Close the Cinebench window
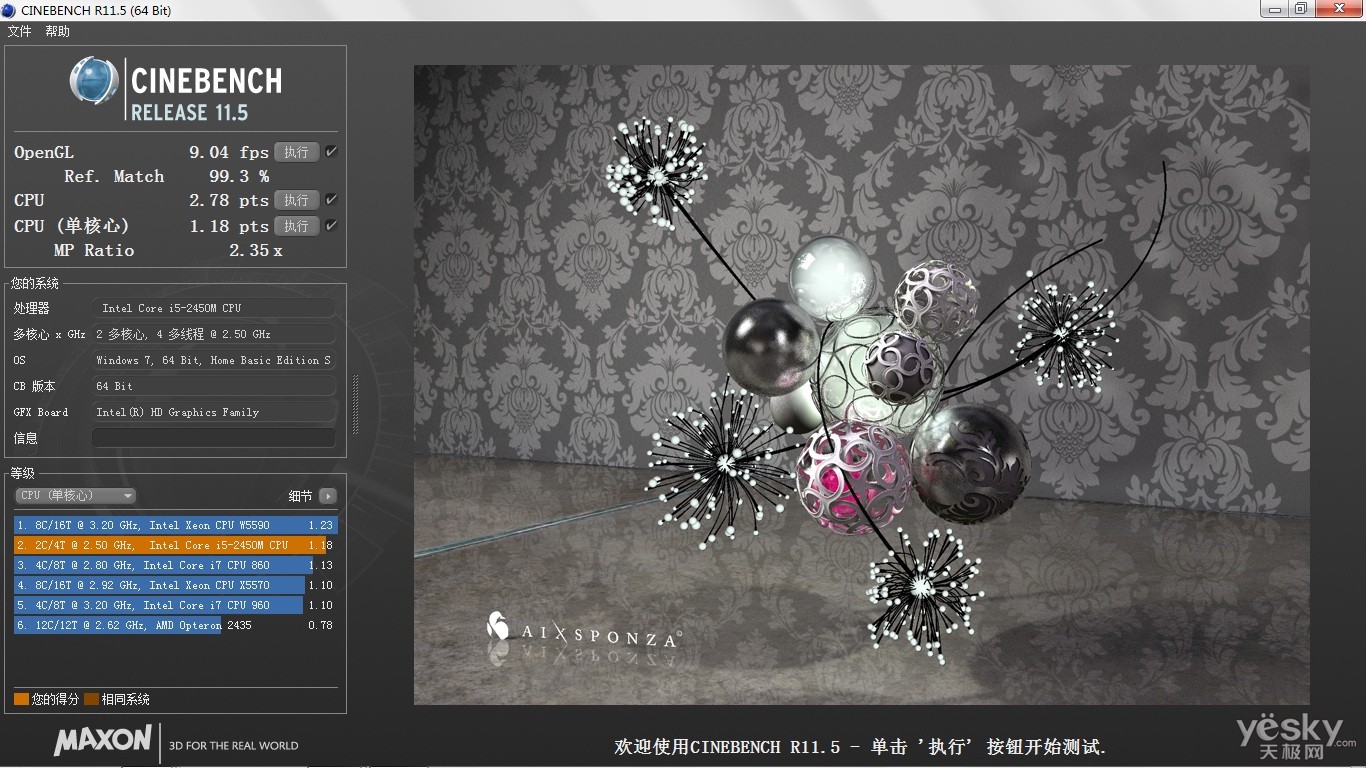Image resolution: width=1366 pixels, height=768 pixels. 1338,9
